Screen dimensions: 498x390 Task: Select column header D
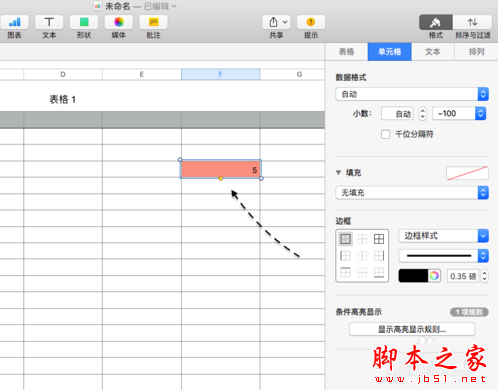pyautogui.click(x=63, y=74)
